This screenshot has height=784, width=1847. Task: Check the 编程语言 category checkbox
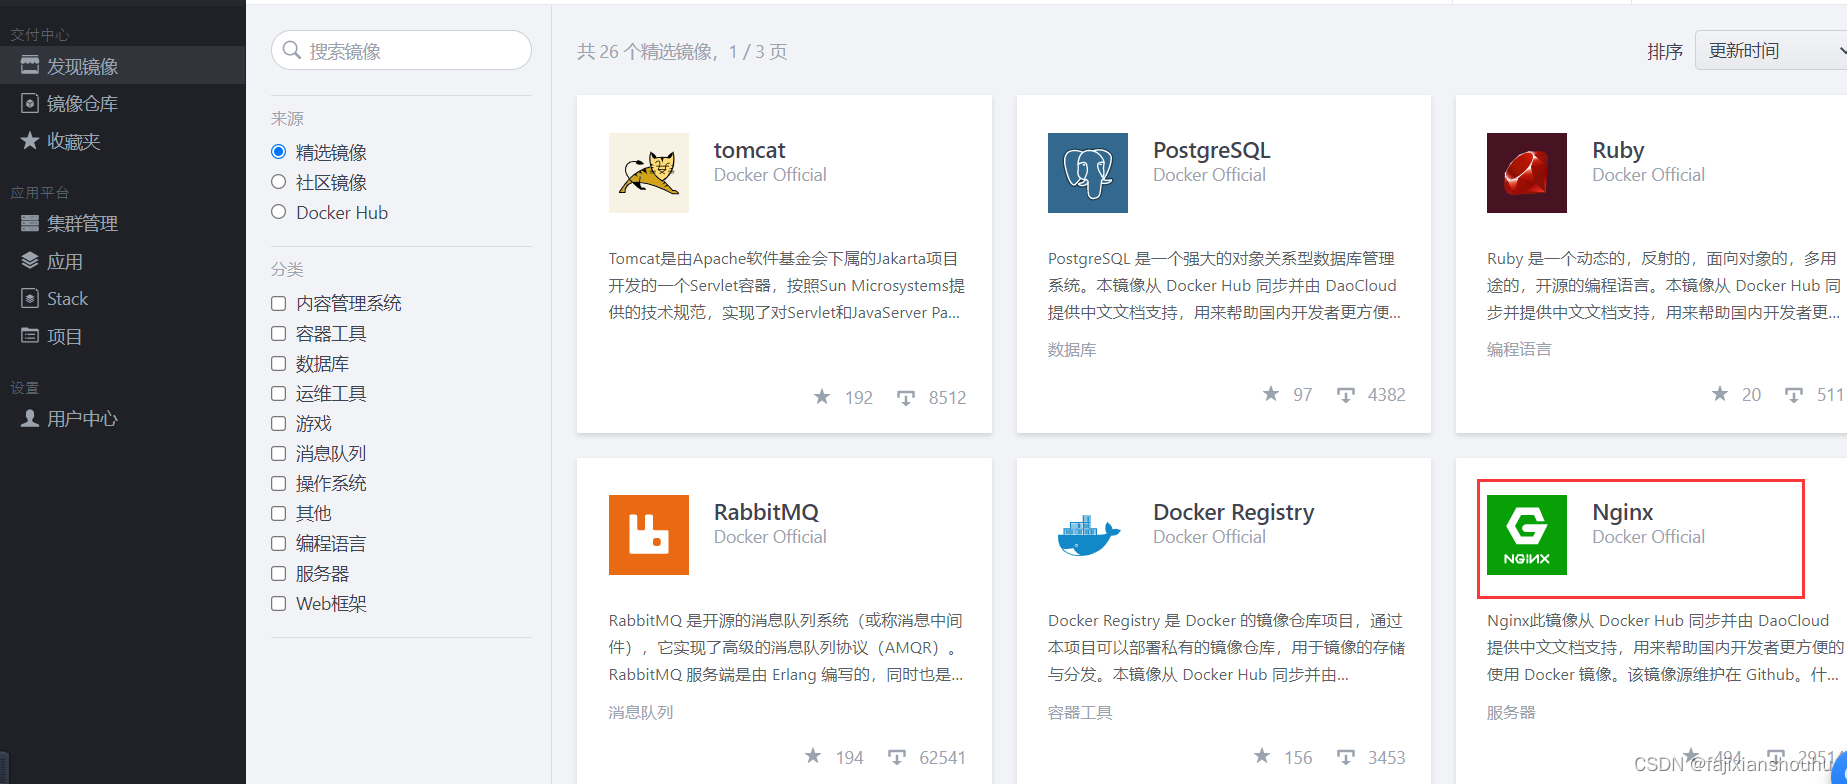point(279,543)
